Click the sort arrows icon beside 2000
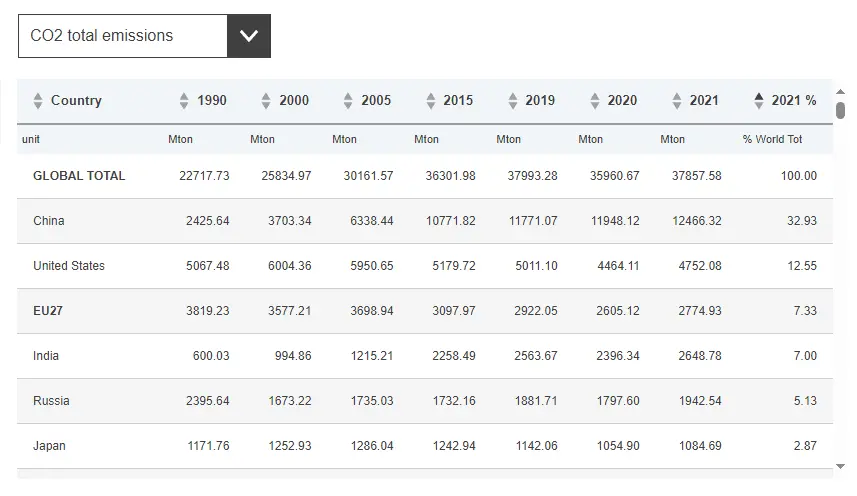The height and width of the screenshot is (496, 857). [x=266, y=101]
